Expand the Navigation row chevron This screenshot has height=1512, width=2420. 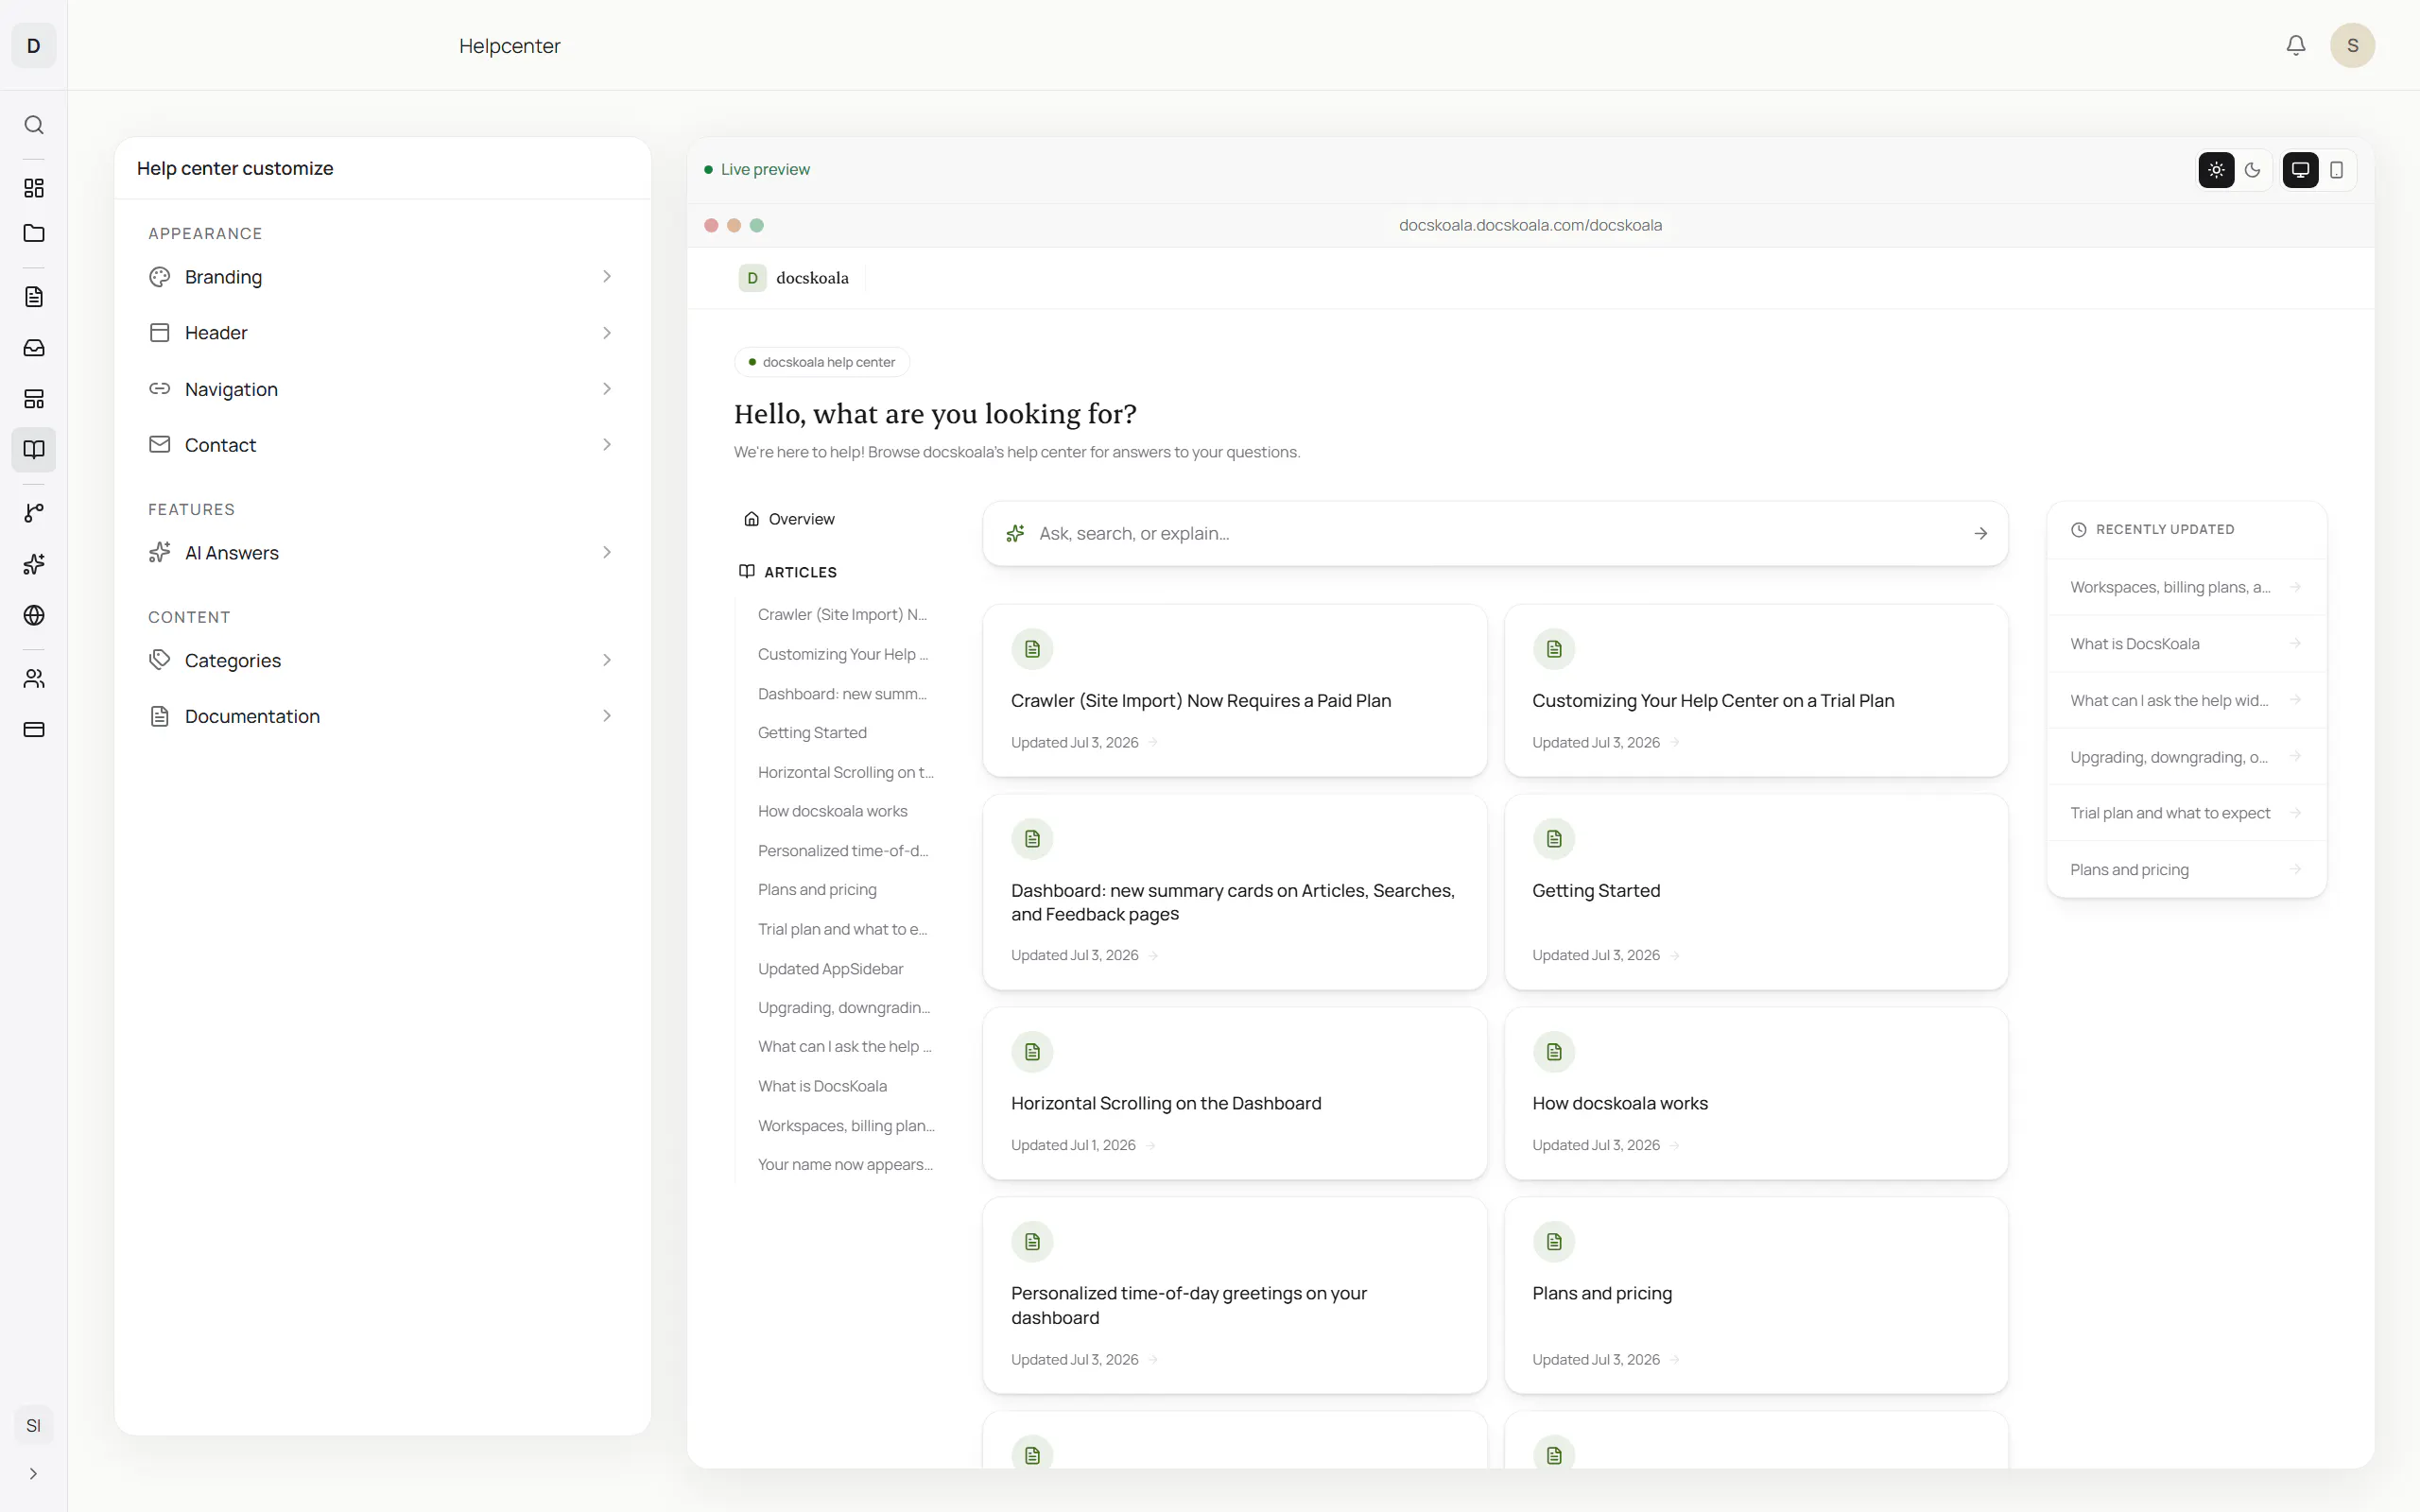(606, 389)
